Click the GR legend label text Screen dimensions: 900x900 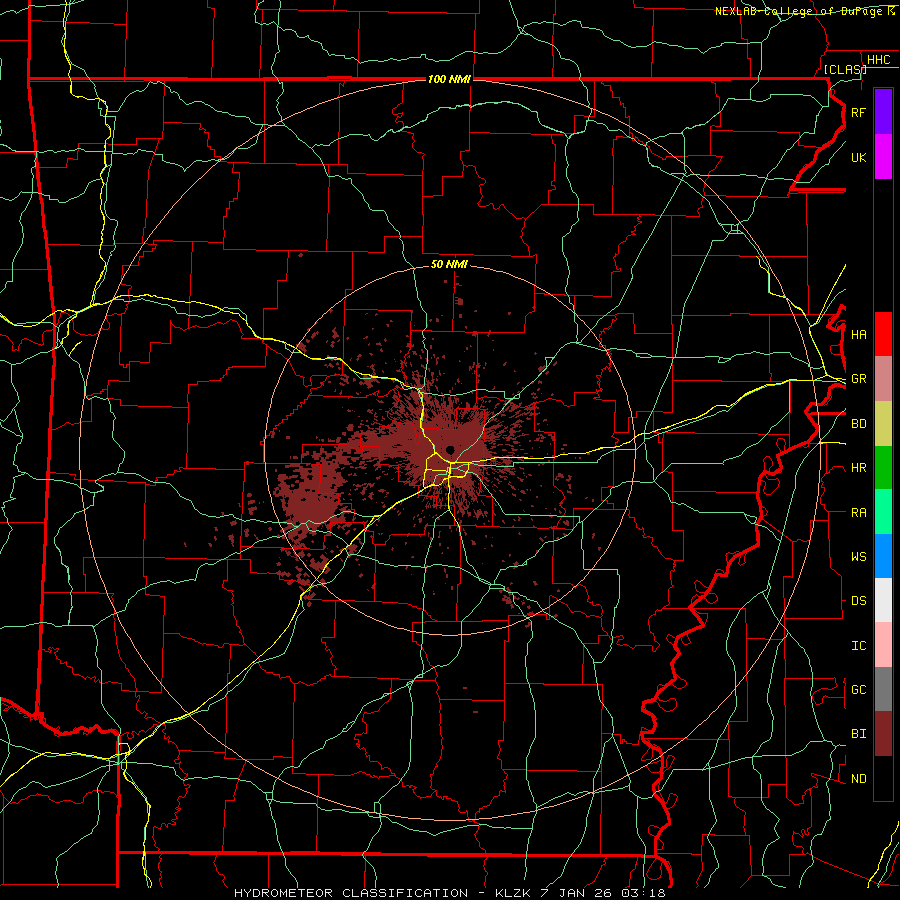(859, 379)
